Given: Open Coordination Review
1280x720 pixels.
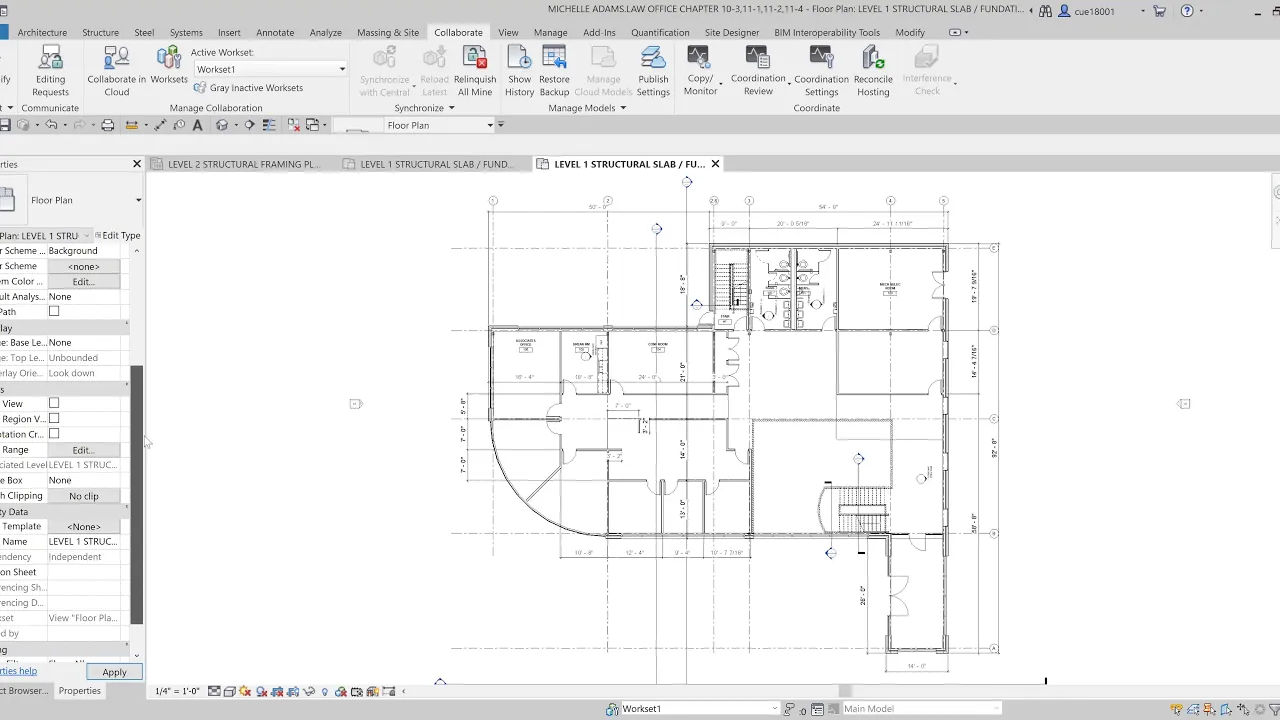Looking at the screenshot, I should 758,71.
